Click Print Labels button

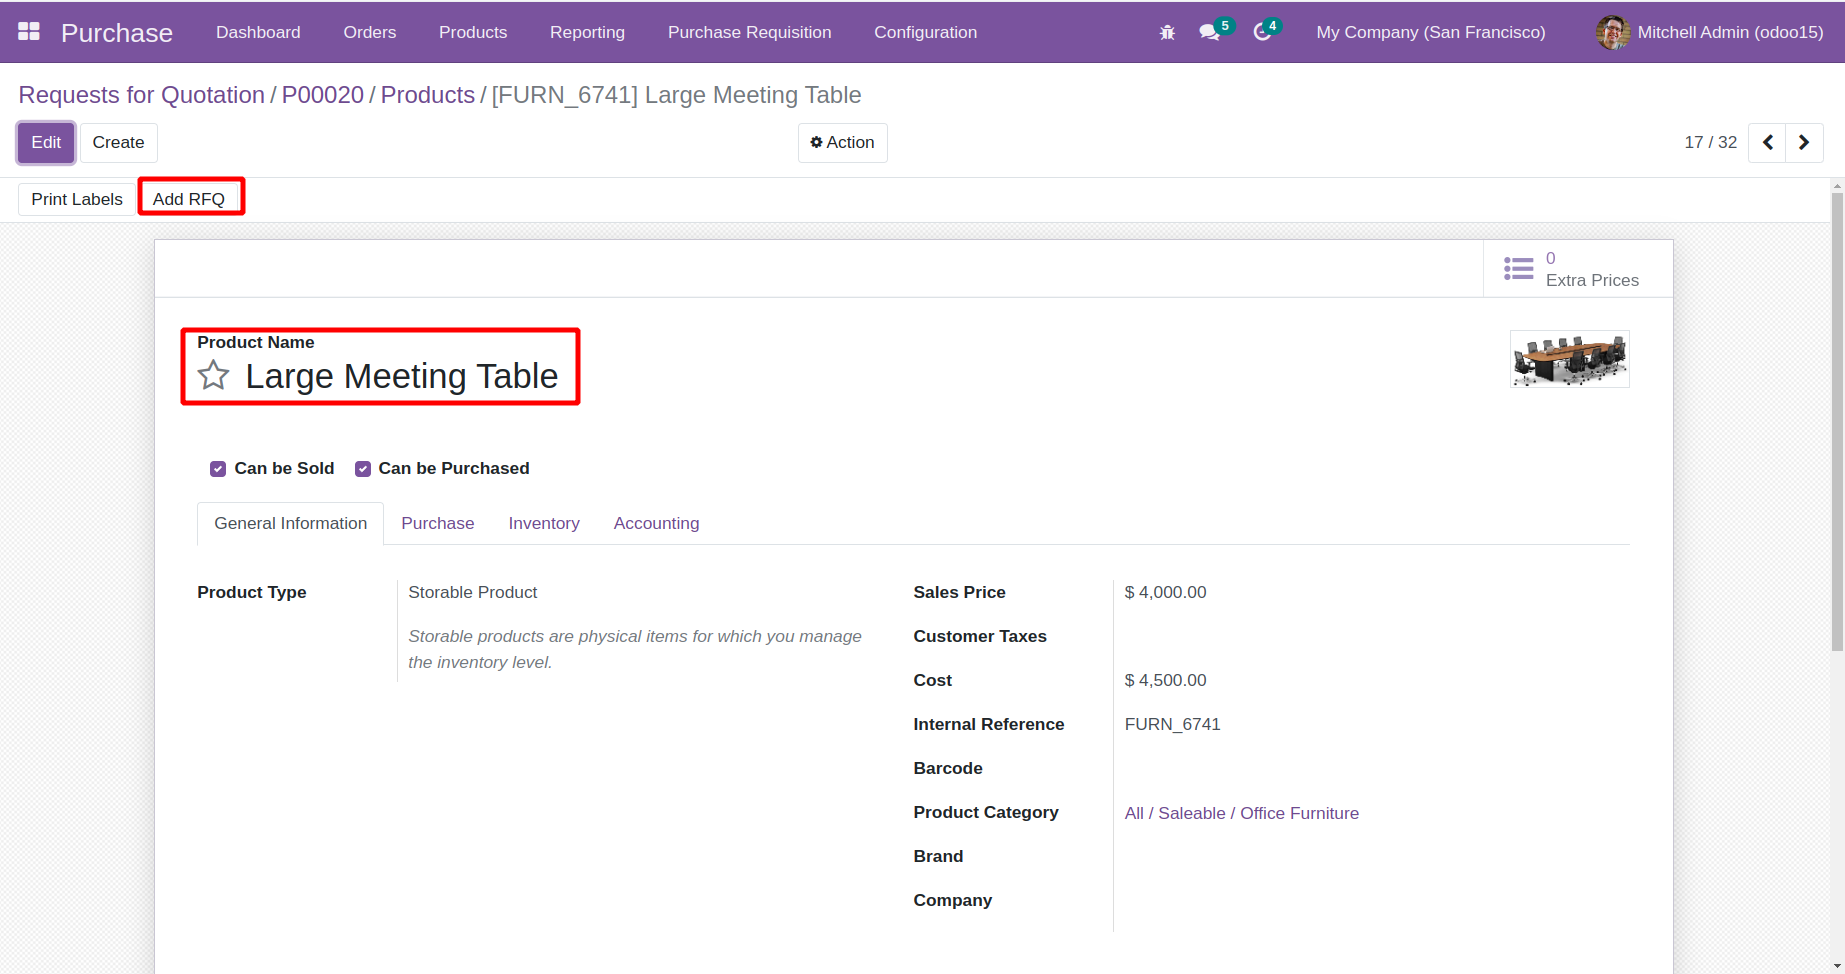tap(77, 199)
